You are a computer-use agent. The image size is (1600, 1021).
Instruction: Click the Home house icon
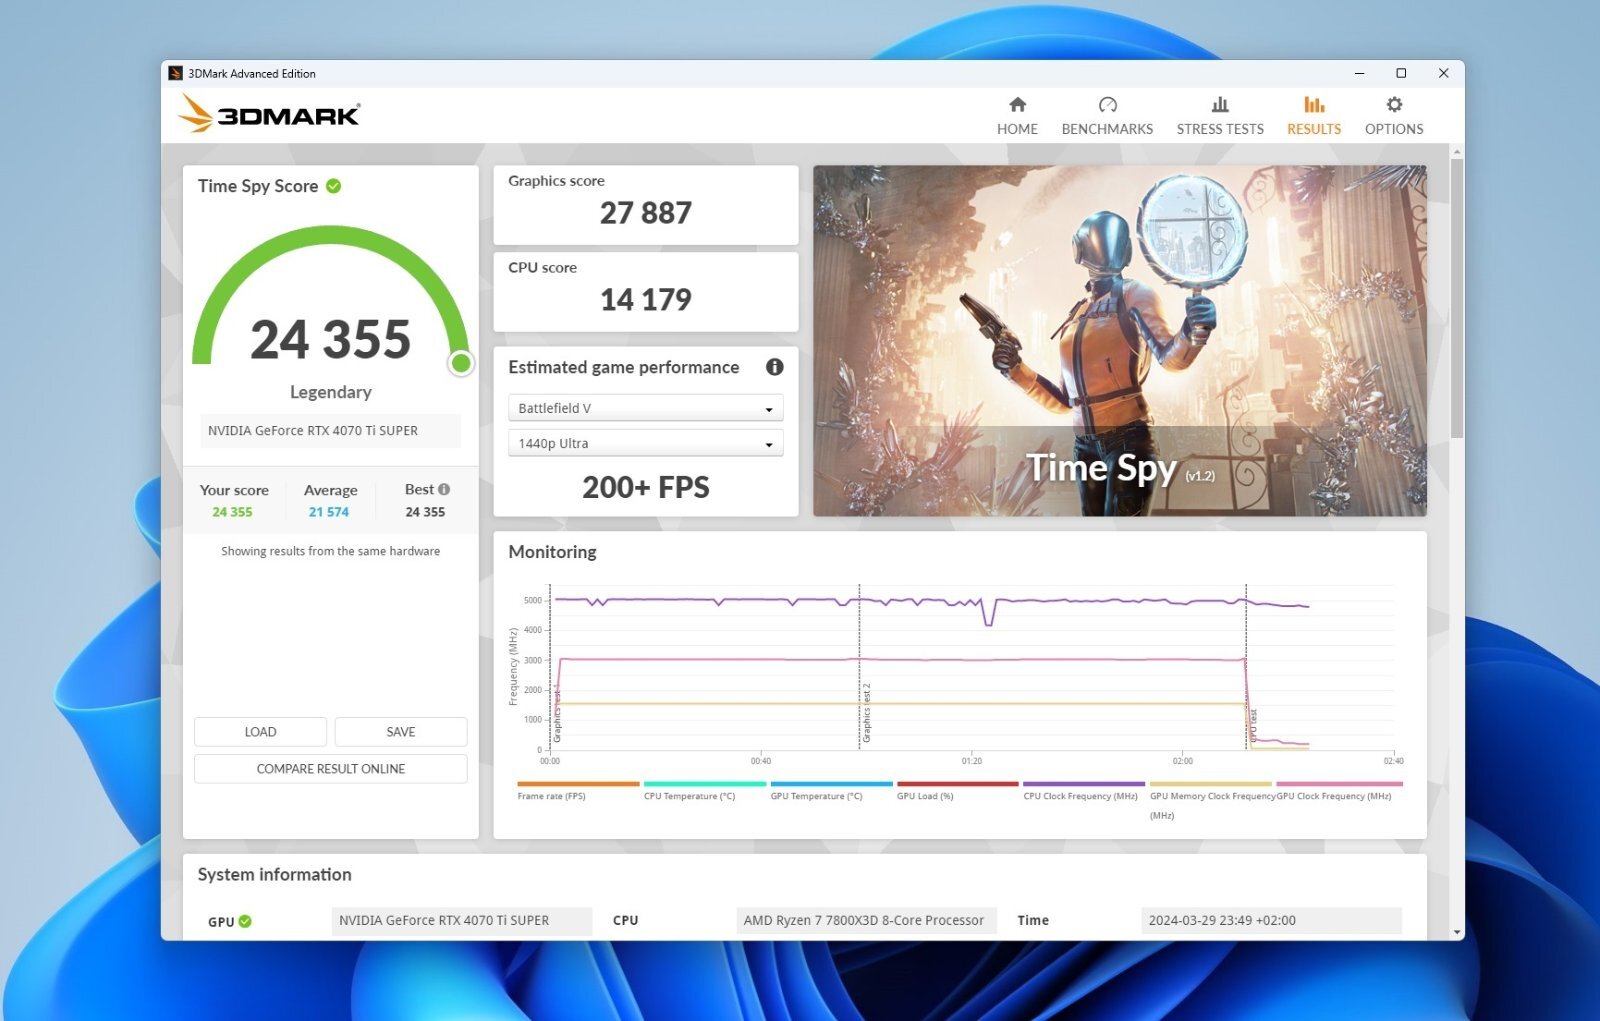tap(1017, 104)
